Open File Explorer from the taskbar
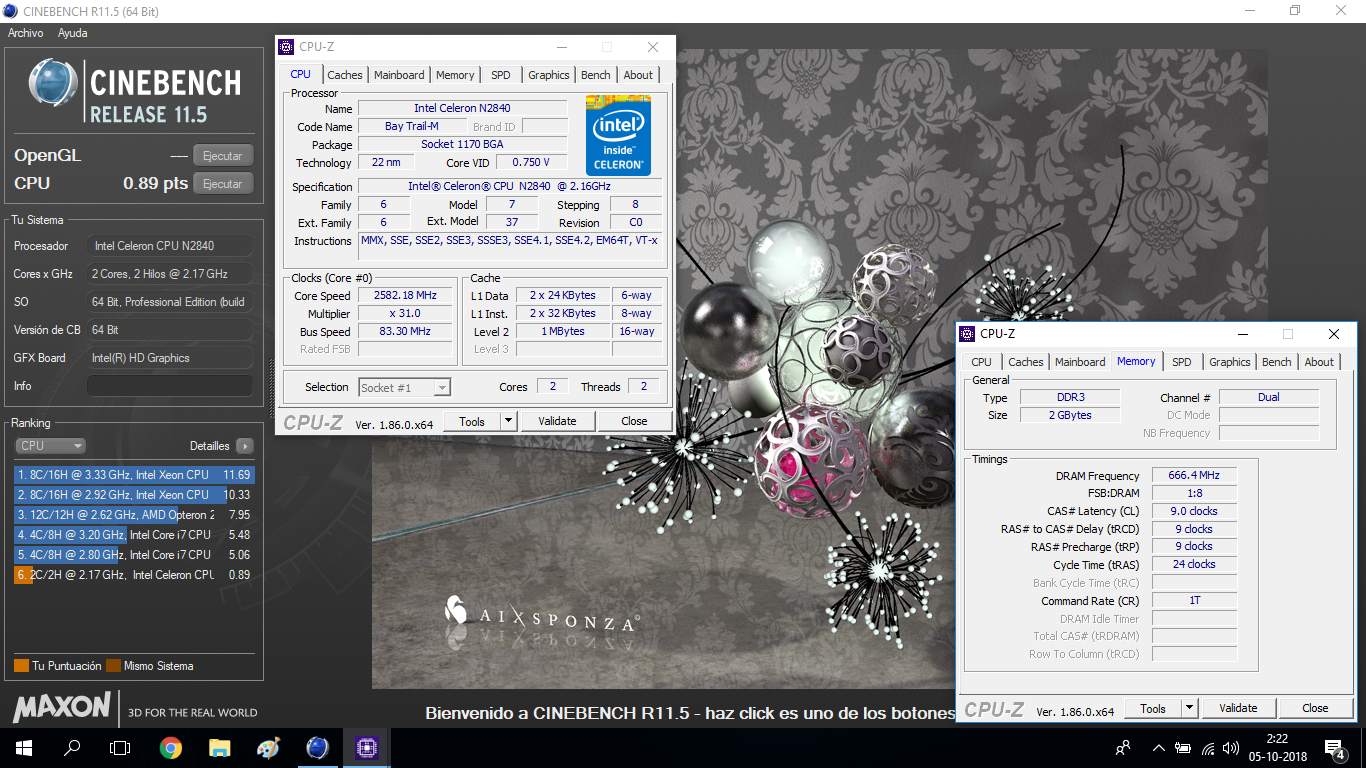Screen dimensions: 1366x768 (x=219, y=747)
